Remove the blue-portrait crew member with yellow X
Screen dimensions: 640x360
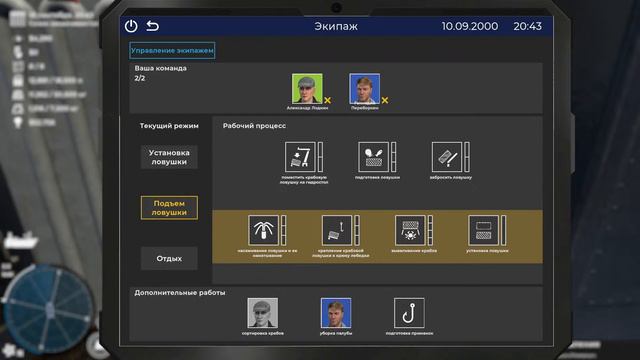[x=384, y=100]
